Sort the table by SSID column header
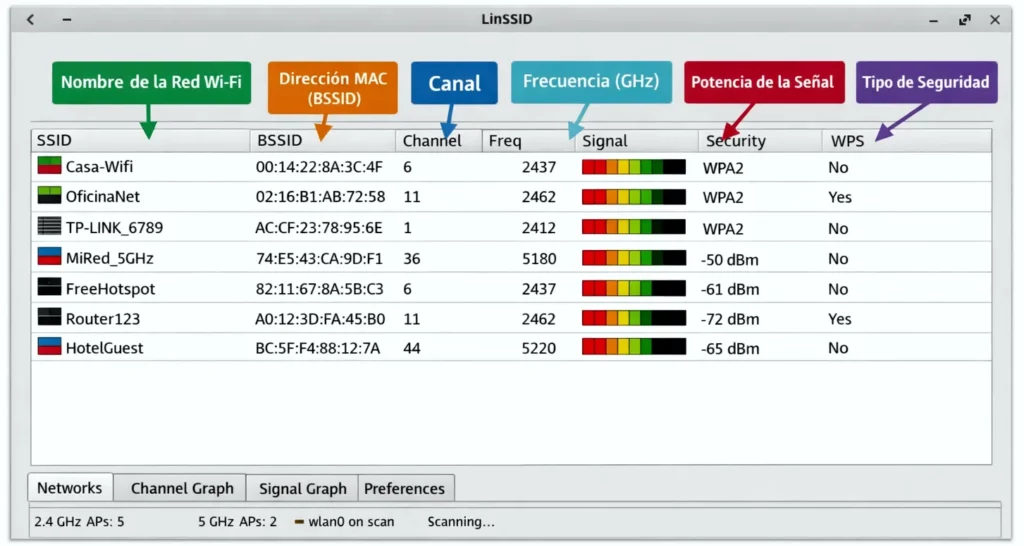Viewport: 1024px width, 546px height. (x=140, y=141)
